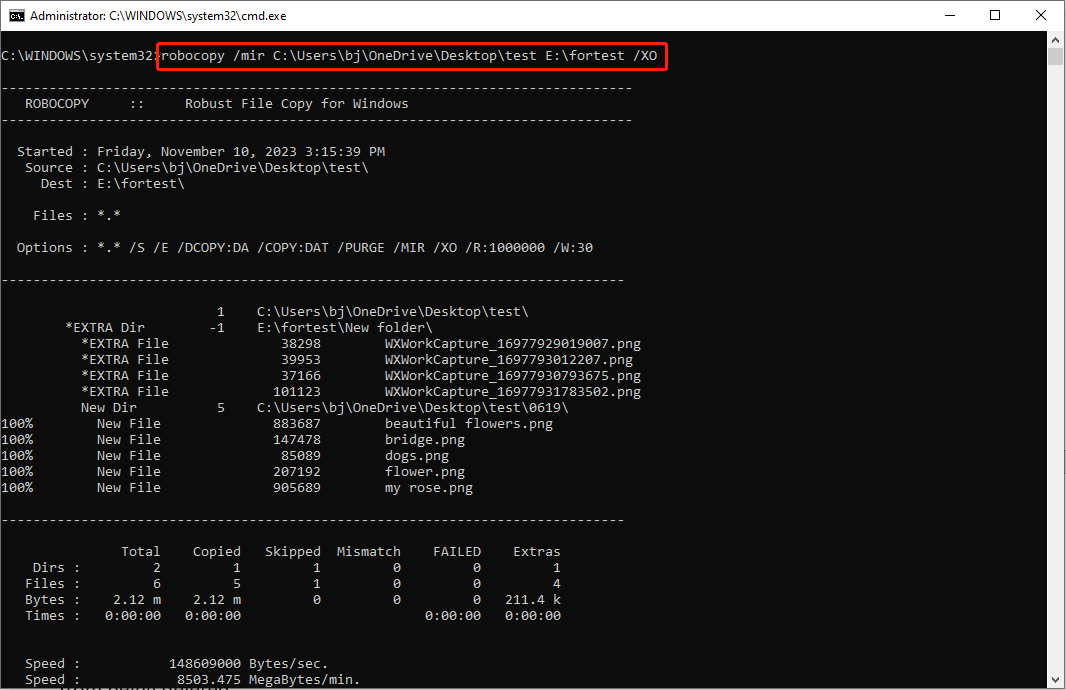
Task: Click the Options line showing /PURGE /MIR flags
Action: point(305,248)
